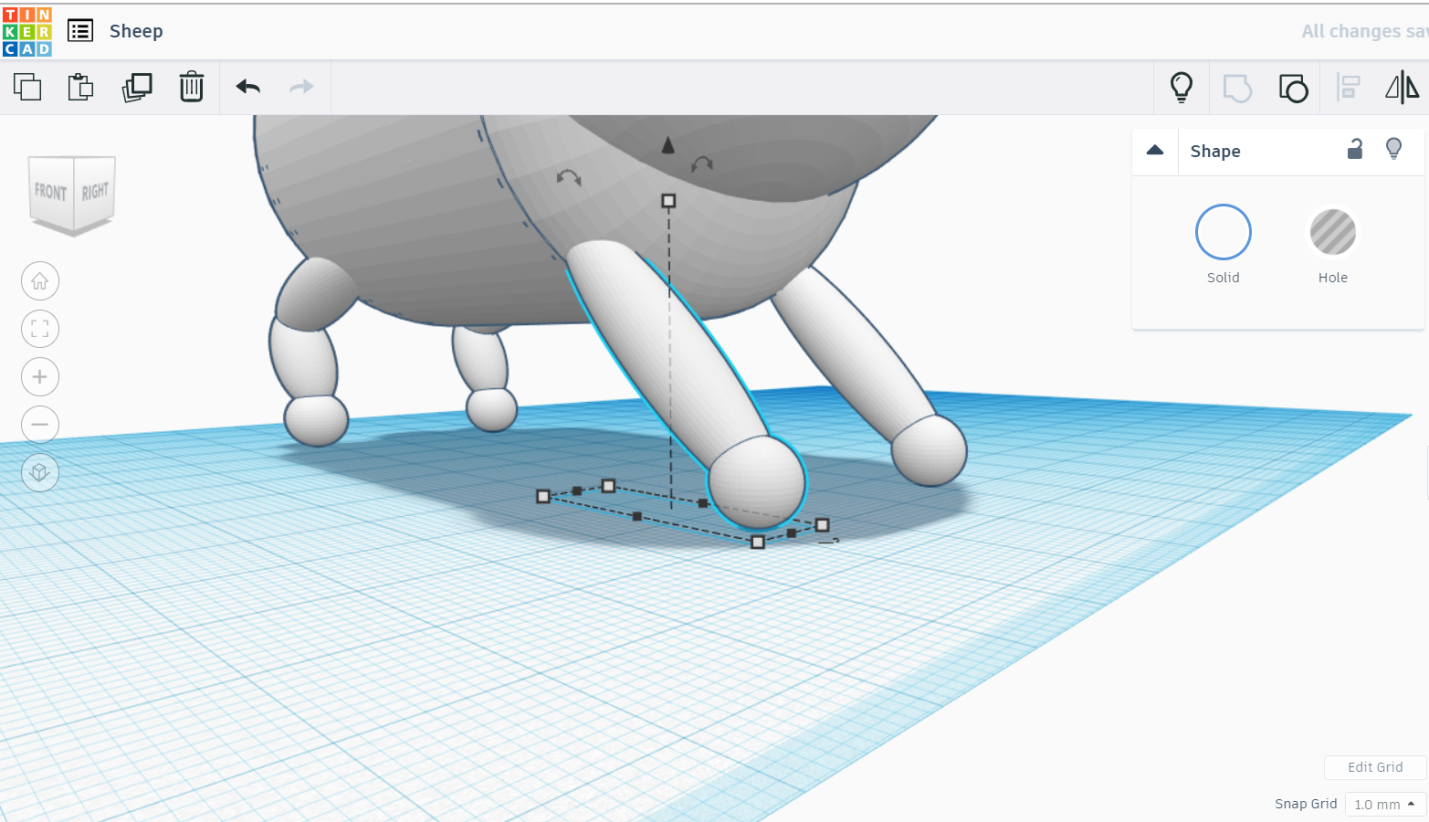Open the Snap Grid dropdown
This screenshot has width=1429, height=822.
(x=1385, y=804)
